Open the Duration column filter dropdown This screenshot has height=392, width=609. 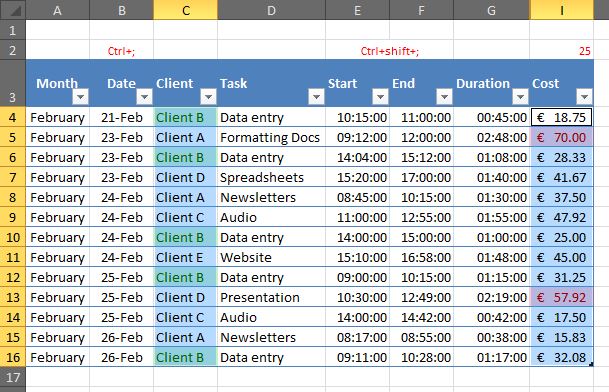tap(520, 97)
